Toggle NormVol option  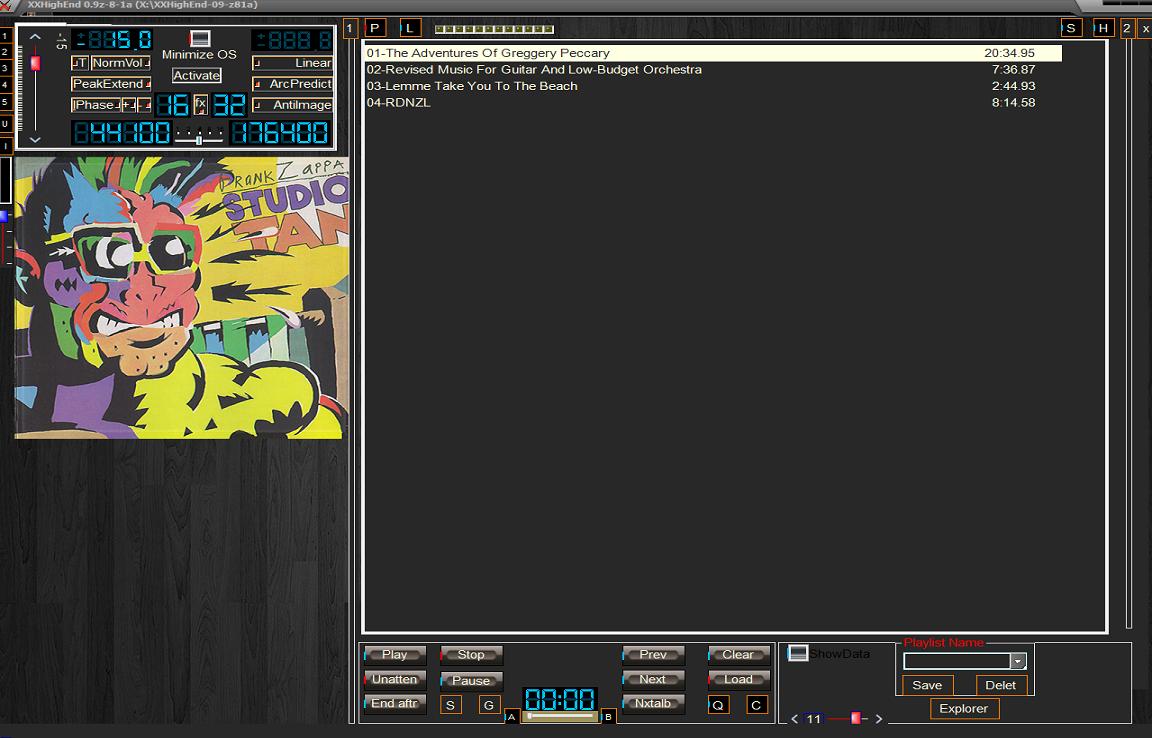(x=120, y=63)
